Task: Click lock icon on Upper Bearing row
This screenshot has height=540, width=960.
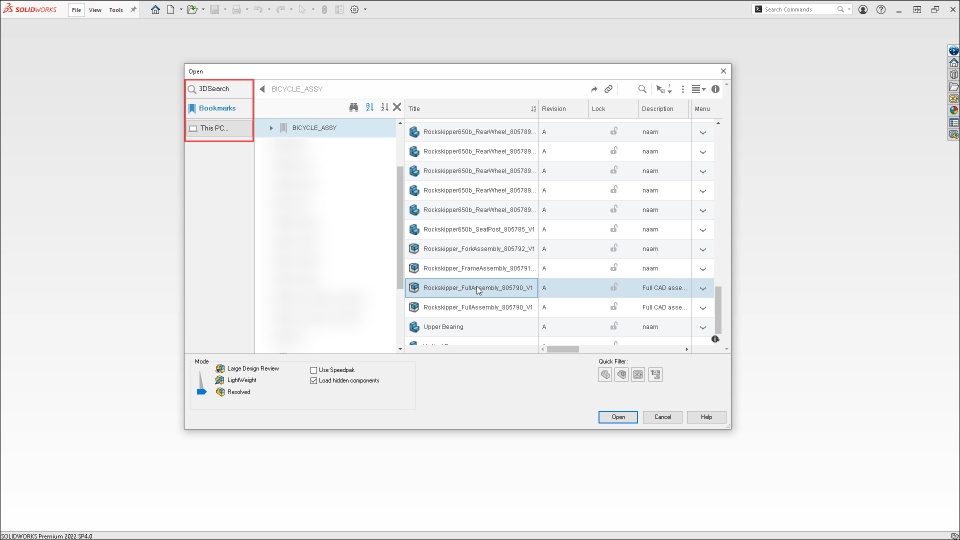Action: point(613,326)
